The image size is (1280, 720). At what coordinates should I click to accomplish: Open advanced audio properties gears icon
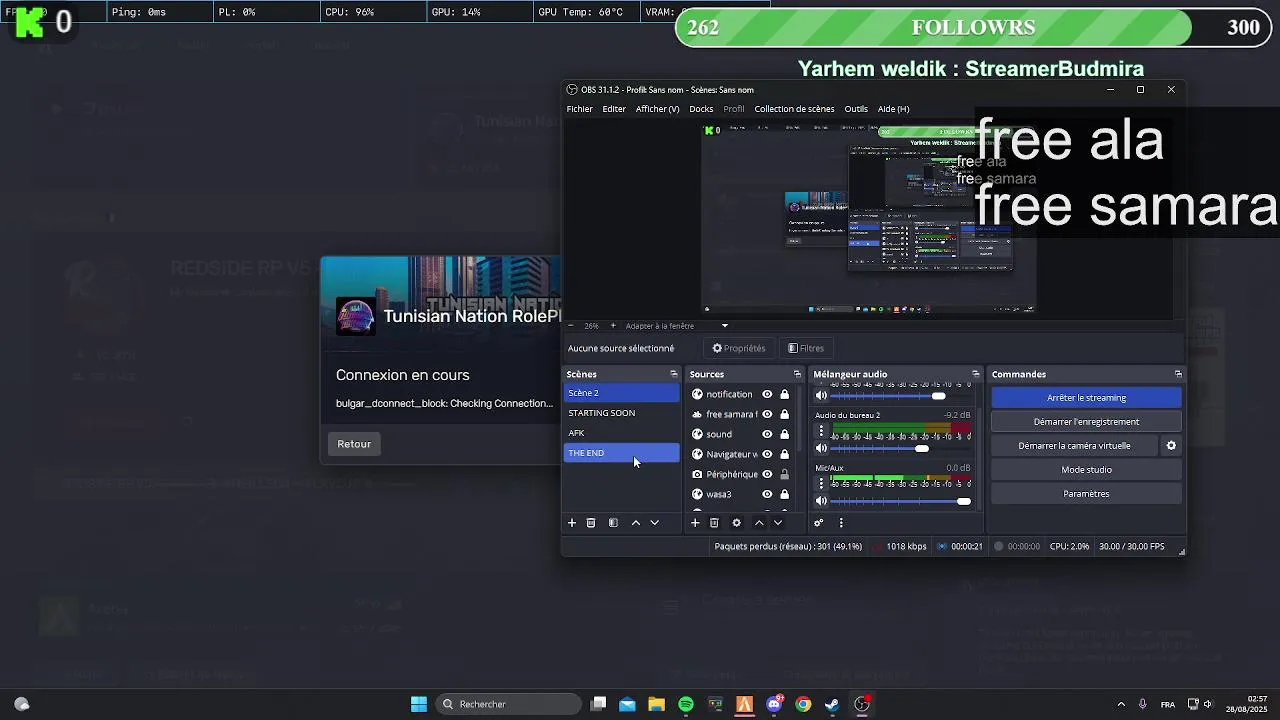tap(818, 523)
